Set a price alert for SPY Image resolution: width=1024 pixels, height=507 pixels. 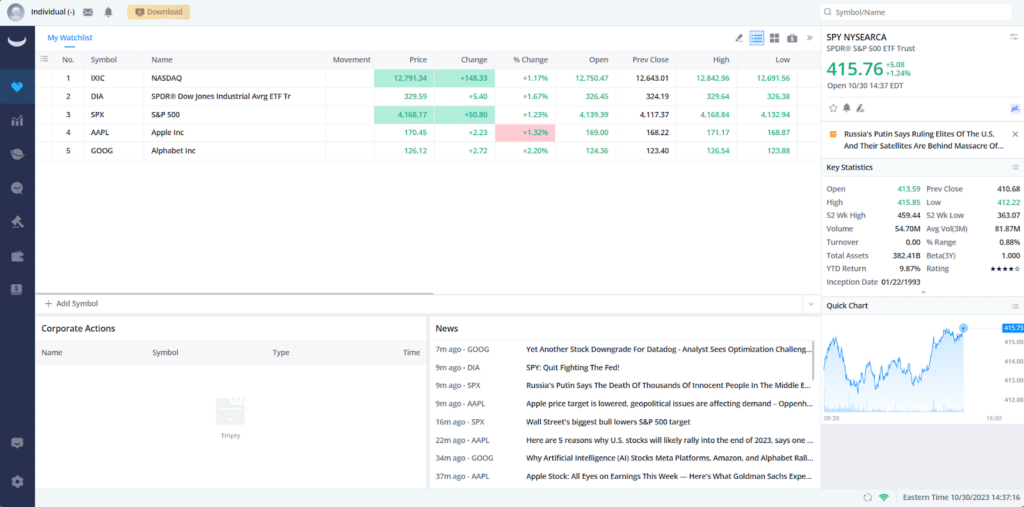coord(846,108)
